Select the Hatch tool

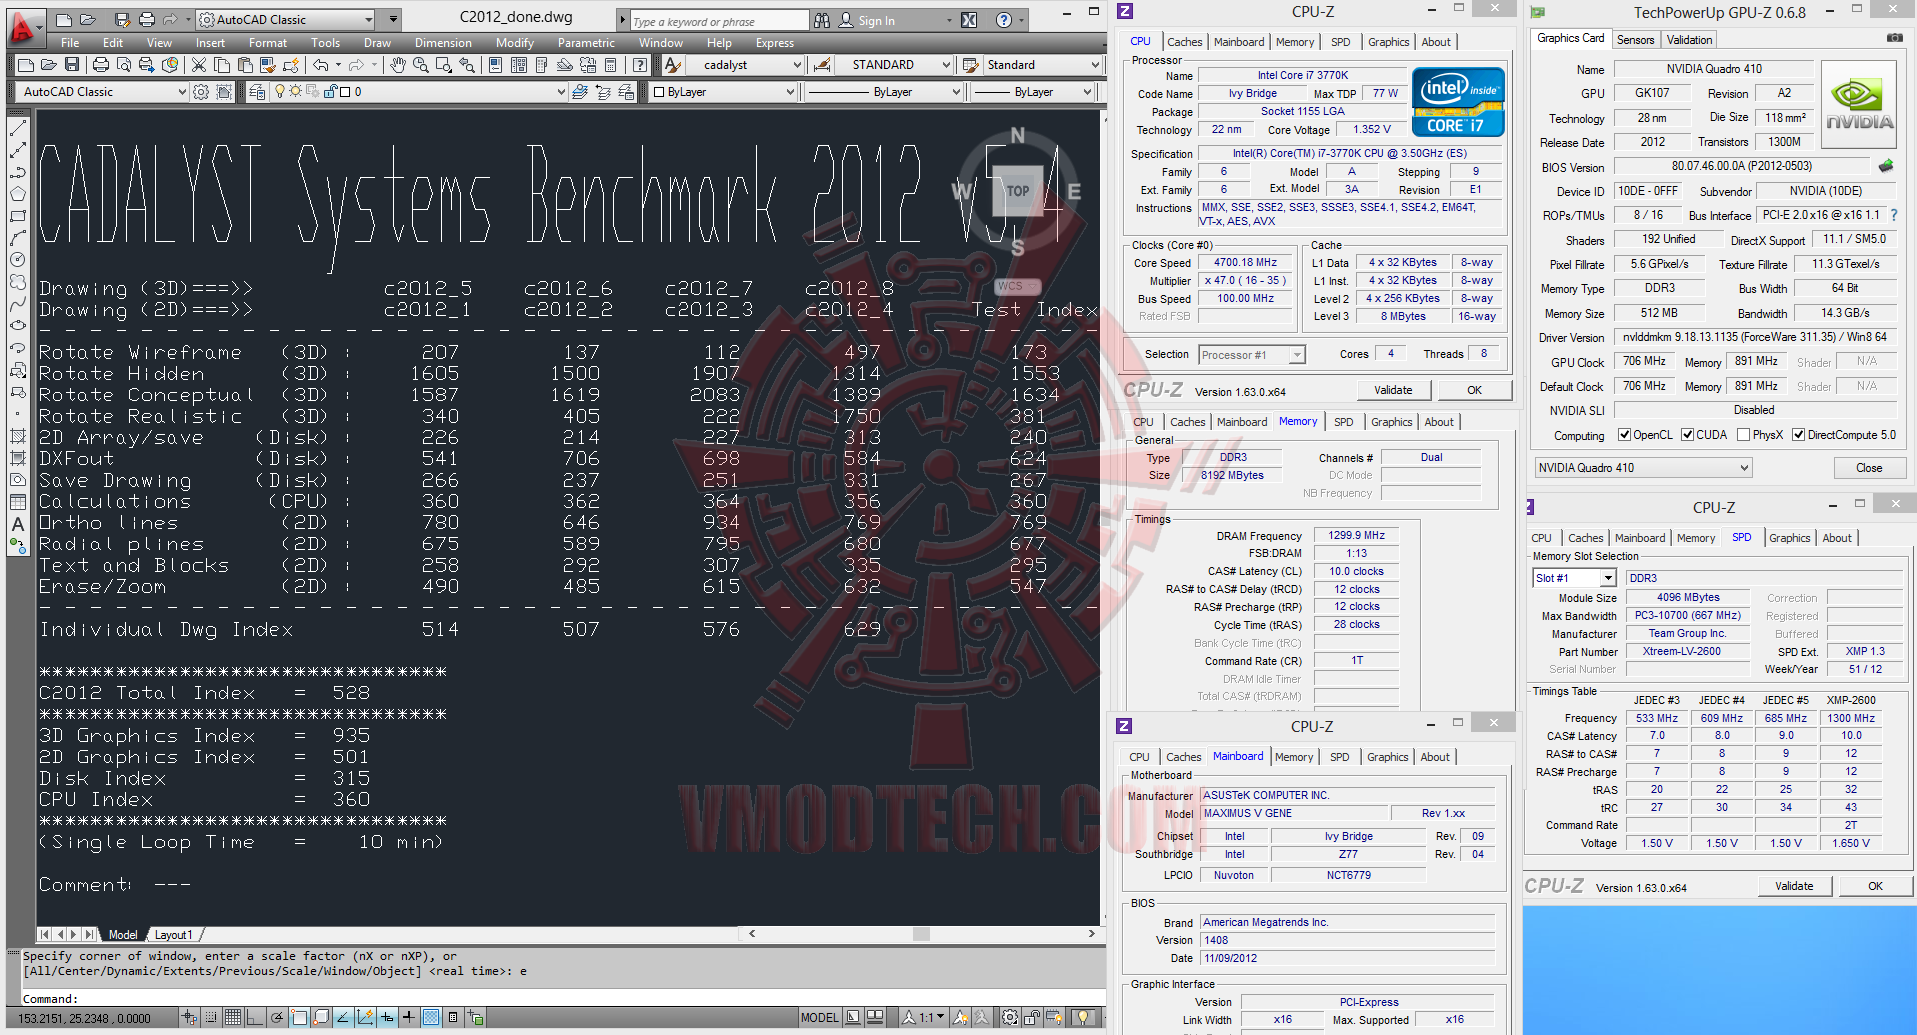[x=18, y=436]
